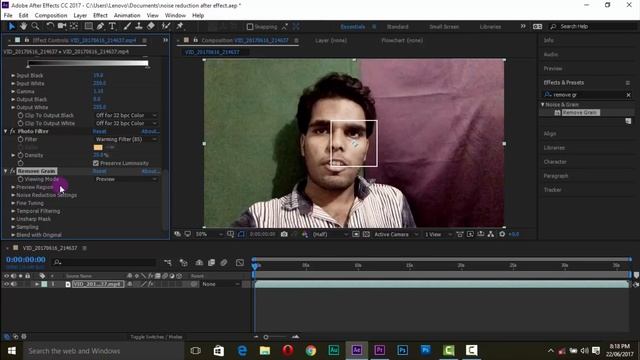Viewport: 640px width, 360px height.
Task: Open the Effect menu
Action: click(100, 16)
